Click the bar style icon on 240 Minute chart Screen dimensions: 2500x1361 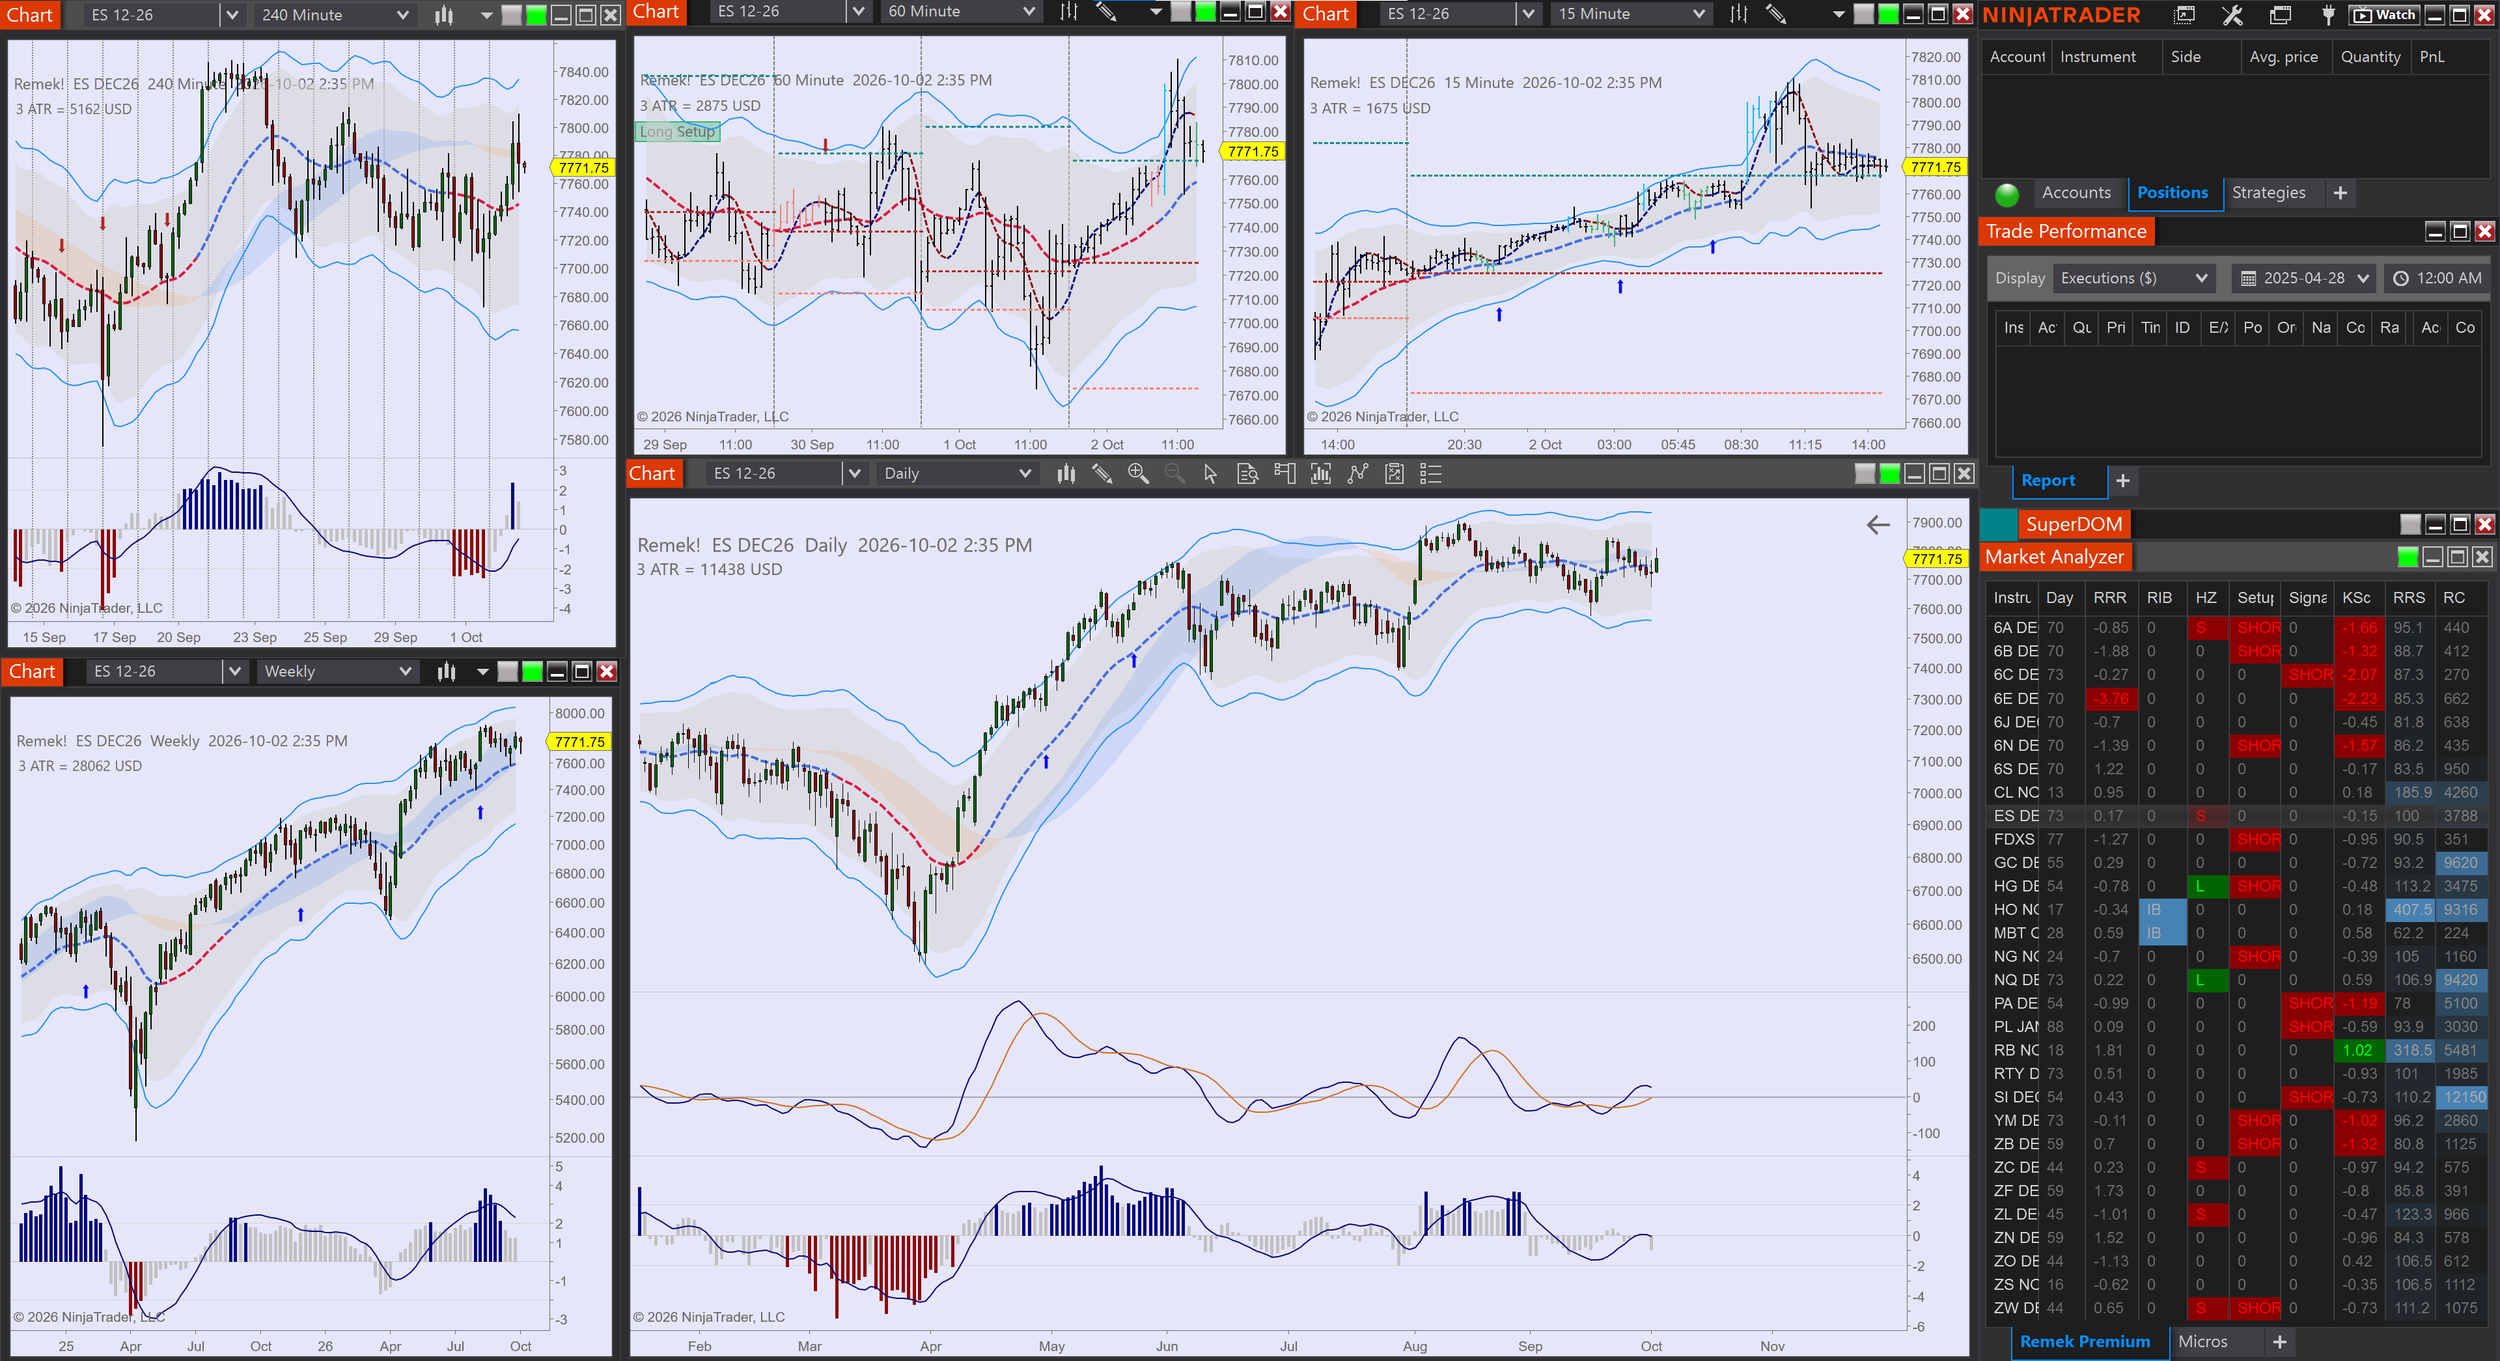[444, 15]
